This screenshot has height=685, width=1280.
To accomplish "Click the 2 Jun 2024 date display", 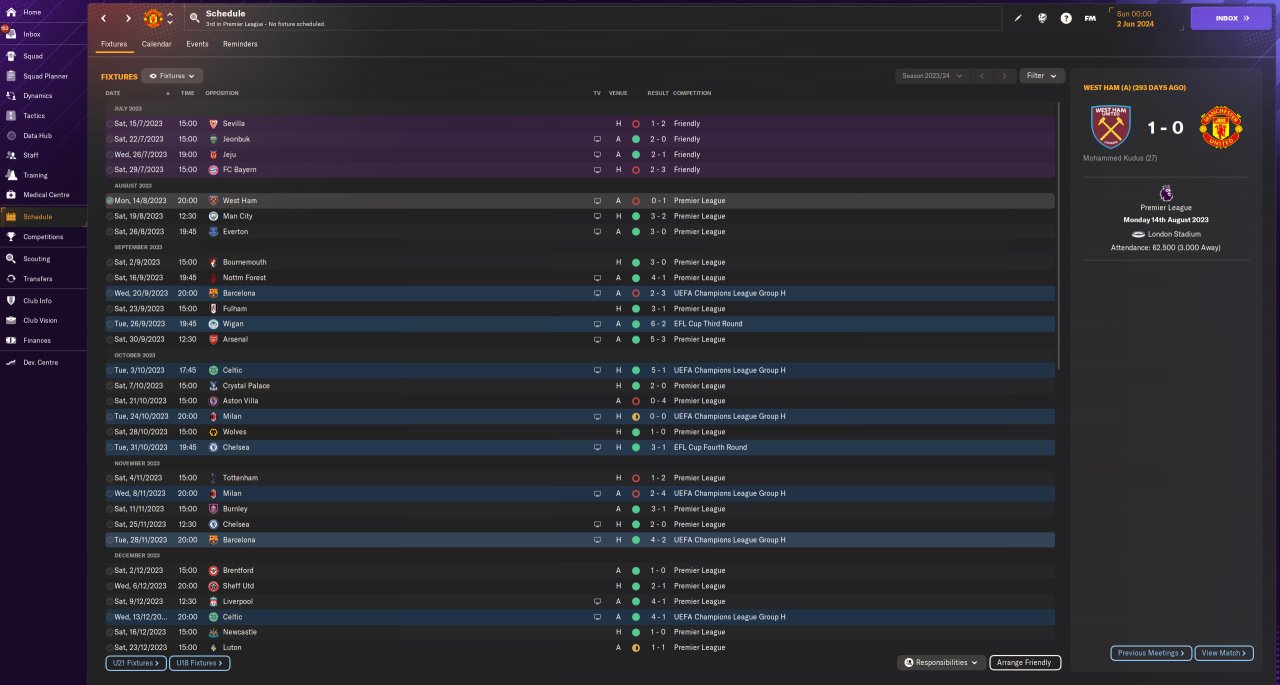I will point(1135,23).
